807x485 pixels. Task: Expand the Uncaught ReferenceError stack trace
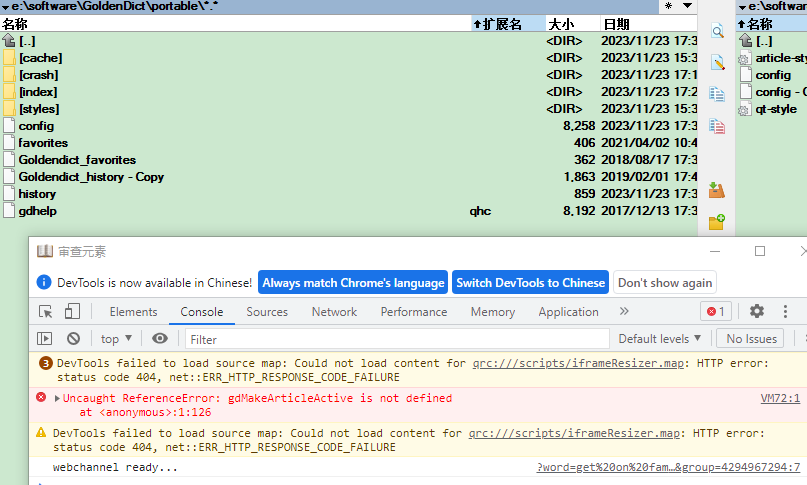click(x=57, y=398)
